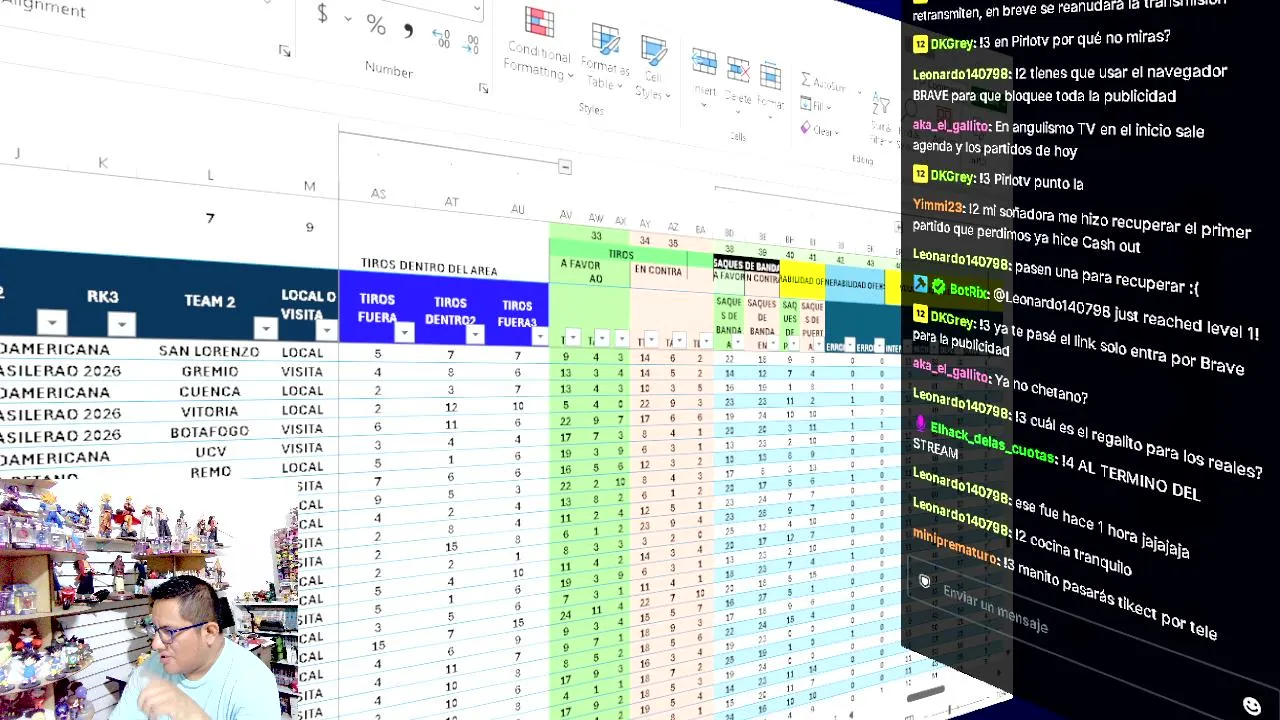Viewport: 1280px width, 720px height.
Task: Open Yimmi23's chat profile
Action: click(x=937, y=206)
